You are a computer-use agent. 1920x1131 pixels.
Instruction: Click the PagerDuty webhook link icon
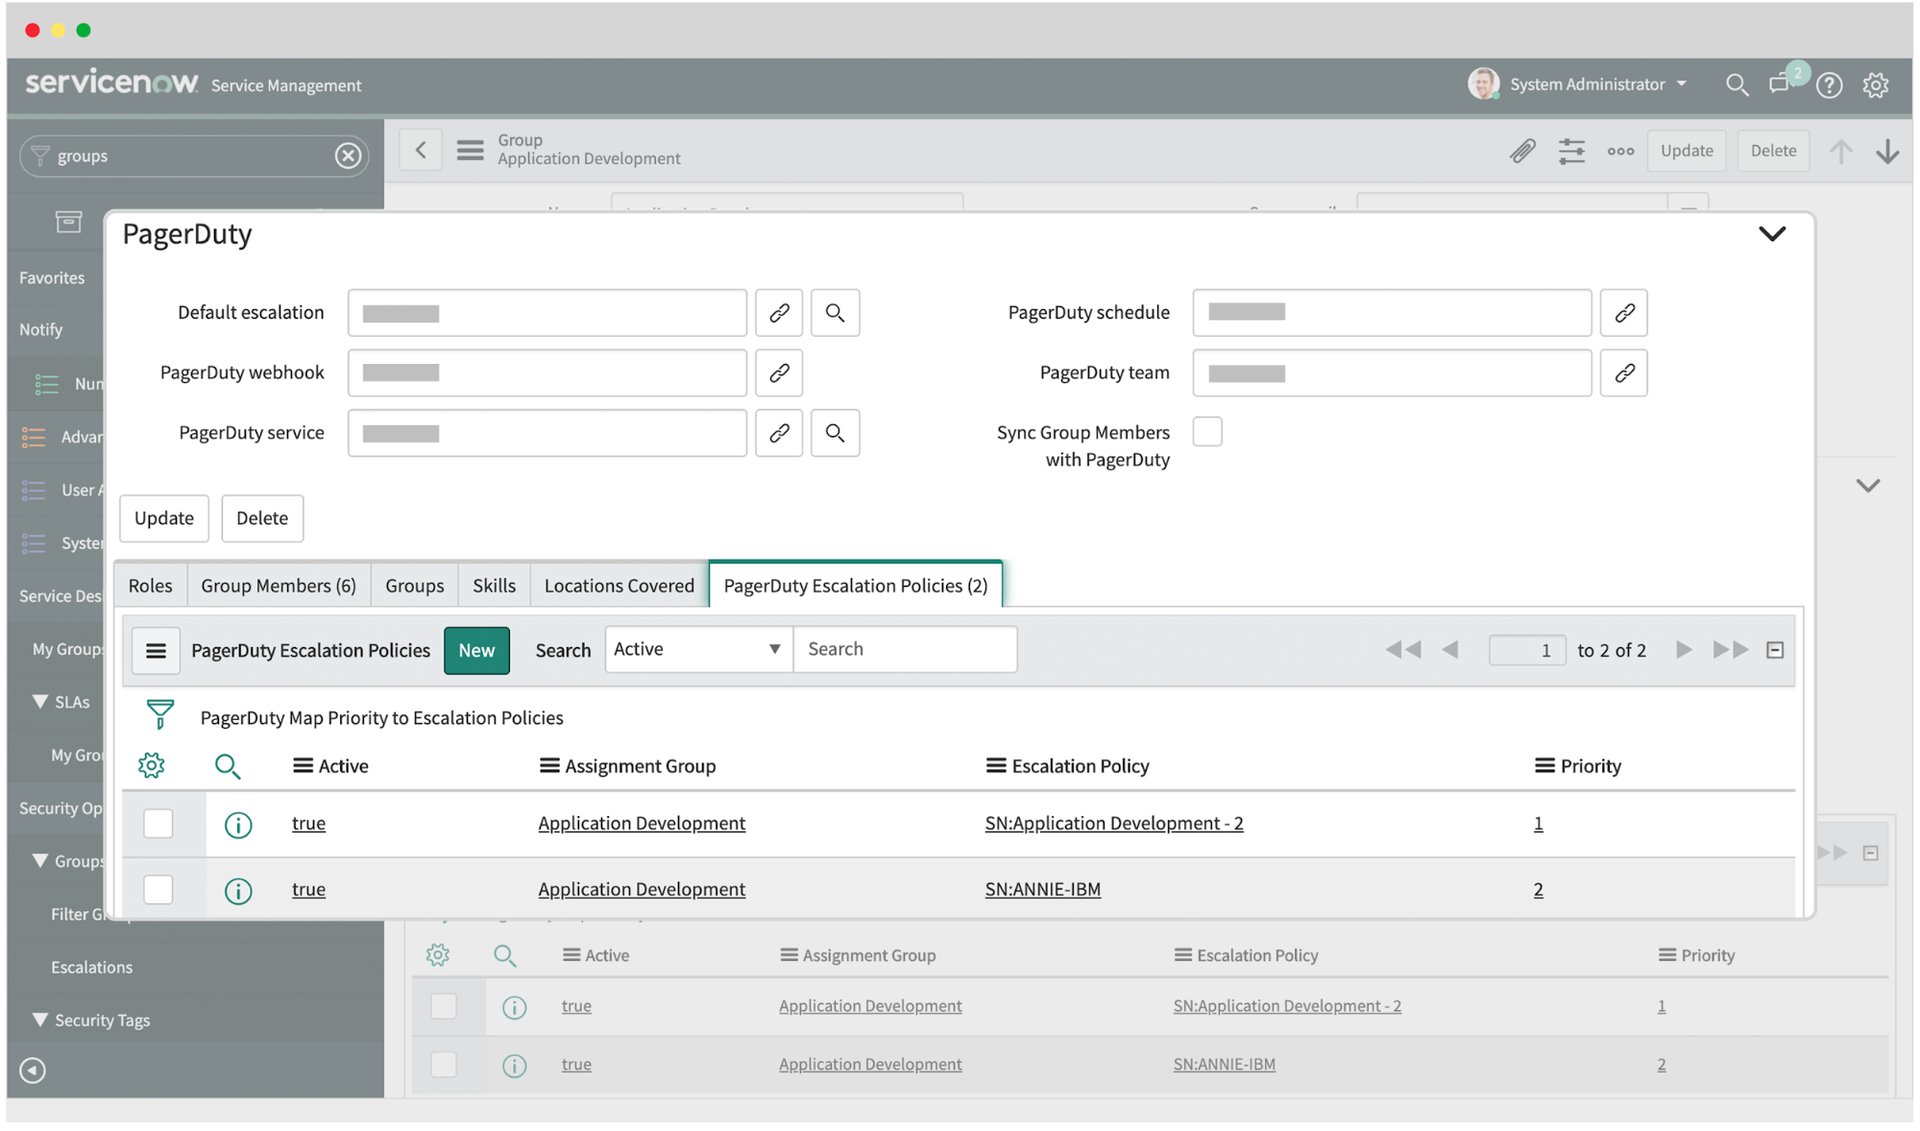click(779, 373)
